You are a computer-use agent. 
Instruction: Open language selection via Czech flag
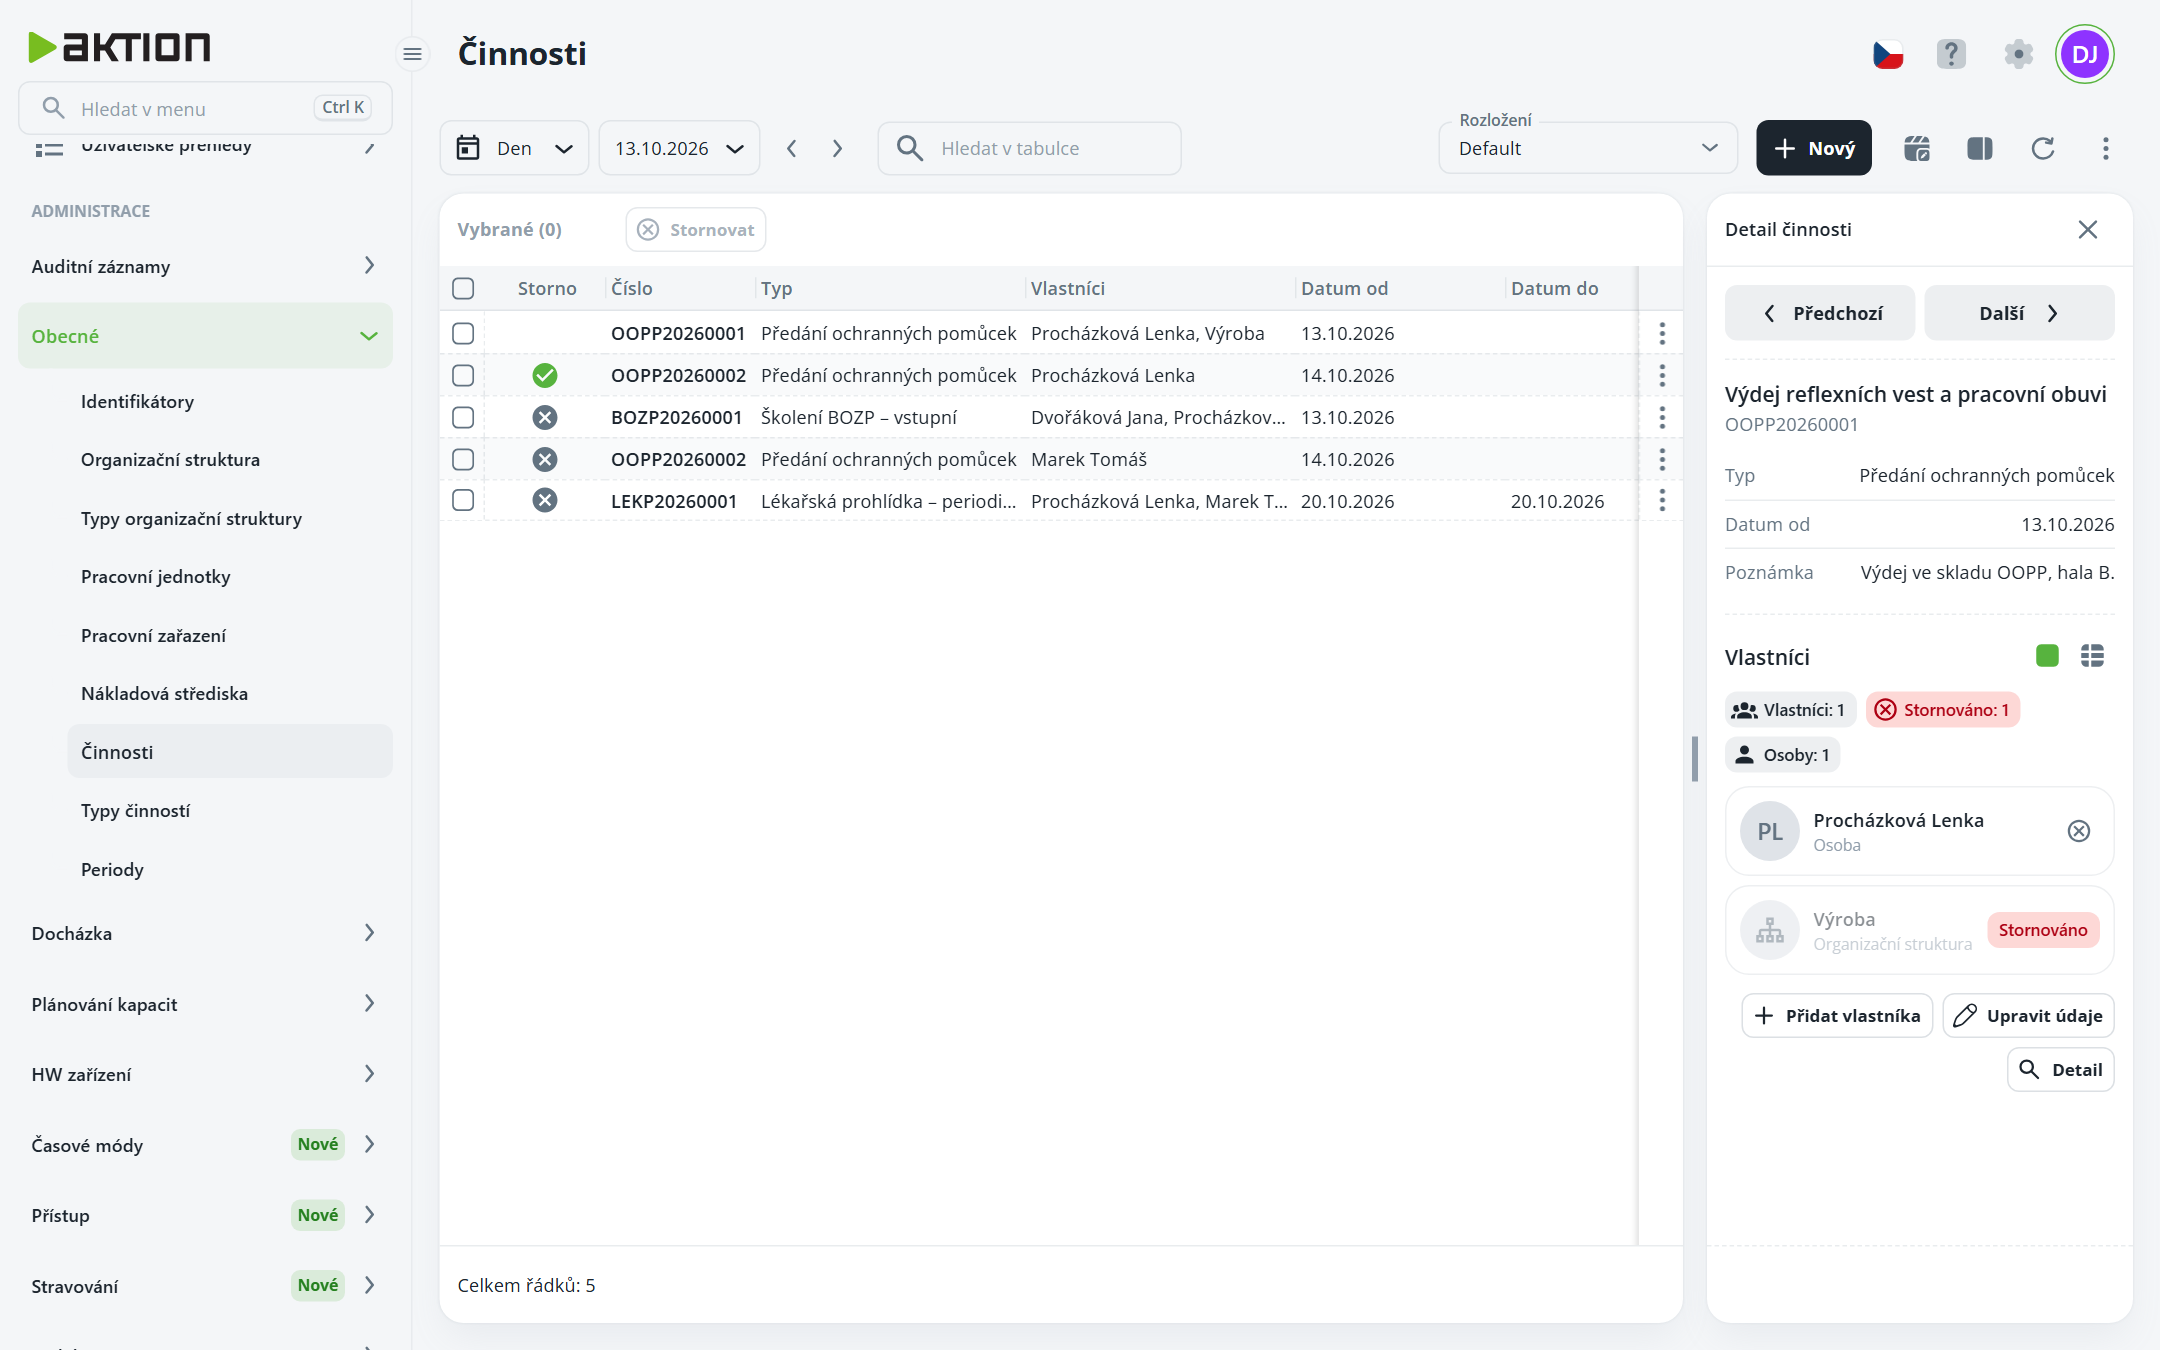click(x=1887, y=54)
